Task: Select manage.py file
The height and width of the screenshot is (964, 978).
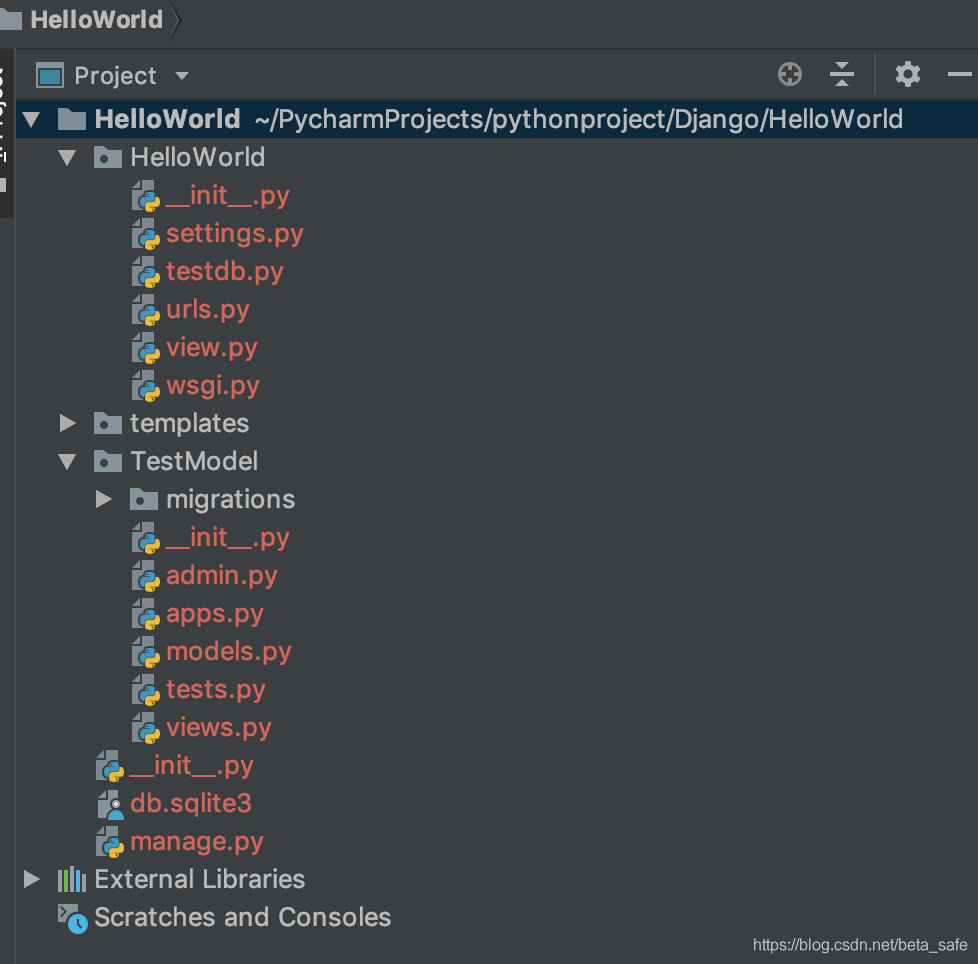Action: coord(196,841)
